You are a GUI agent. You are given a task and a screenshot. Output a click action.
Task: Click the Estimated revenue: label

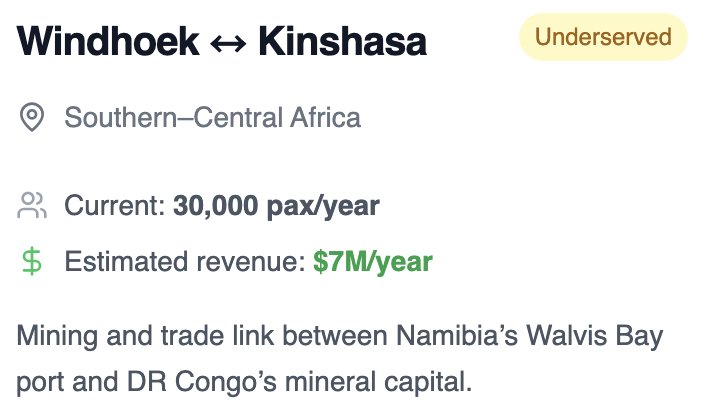click(x=185, y=262)
